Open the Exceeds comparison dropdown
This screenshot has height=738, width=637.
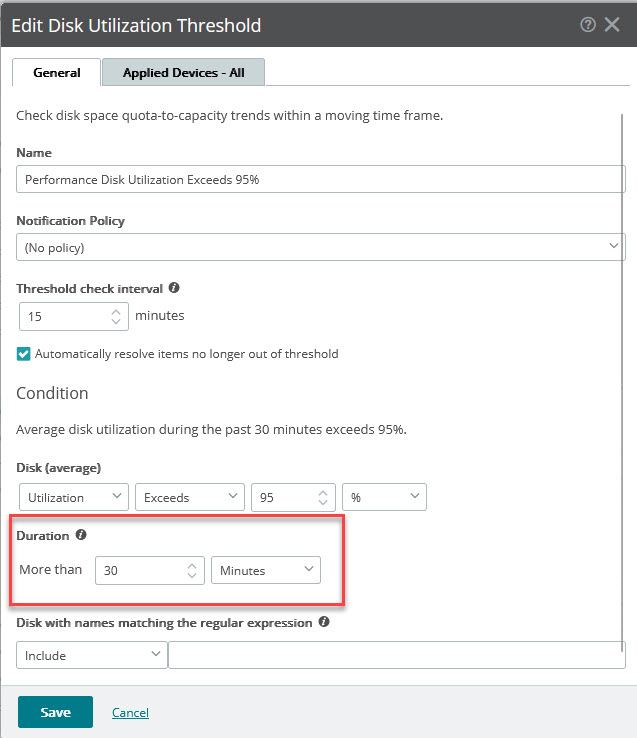[x=190, y=497]
